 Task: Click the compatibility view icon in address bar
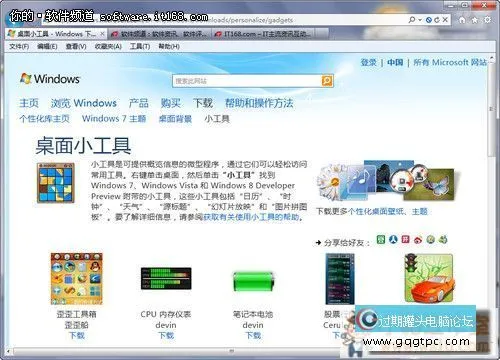(429, 20)
